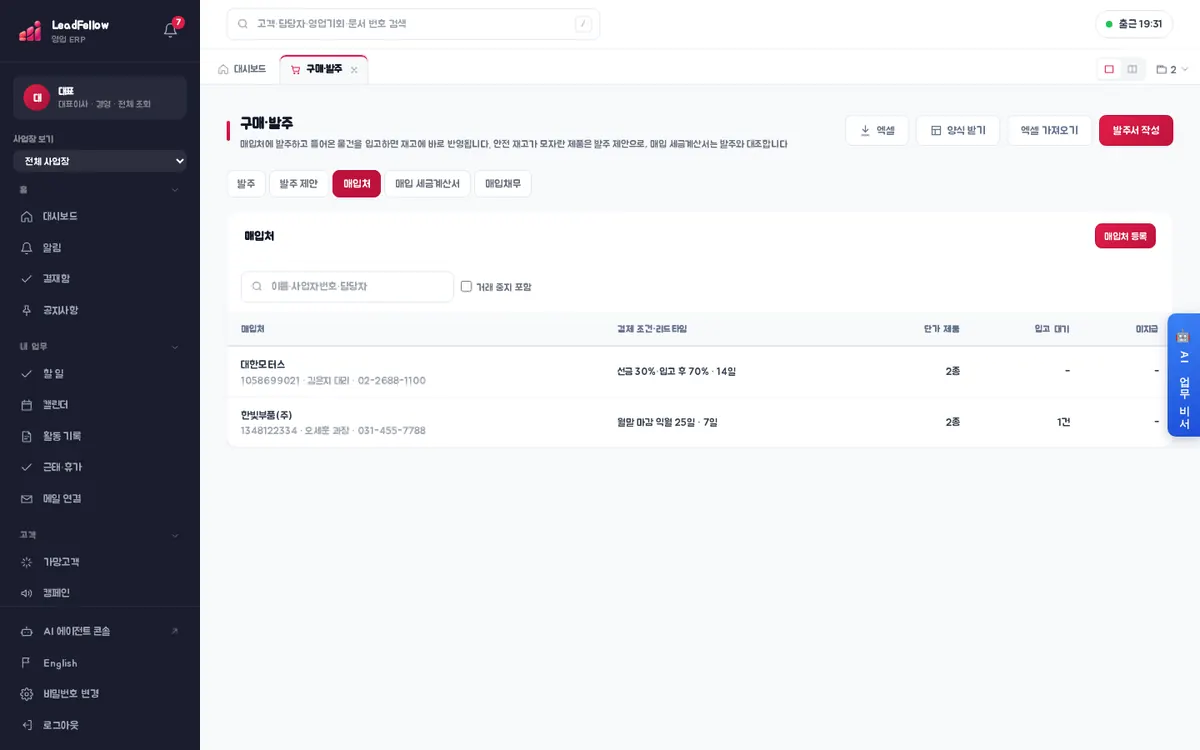Open the AI 업무 비서 side panel
Screen dimensions: 1200x750
click(x=1183, y=375)
